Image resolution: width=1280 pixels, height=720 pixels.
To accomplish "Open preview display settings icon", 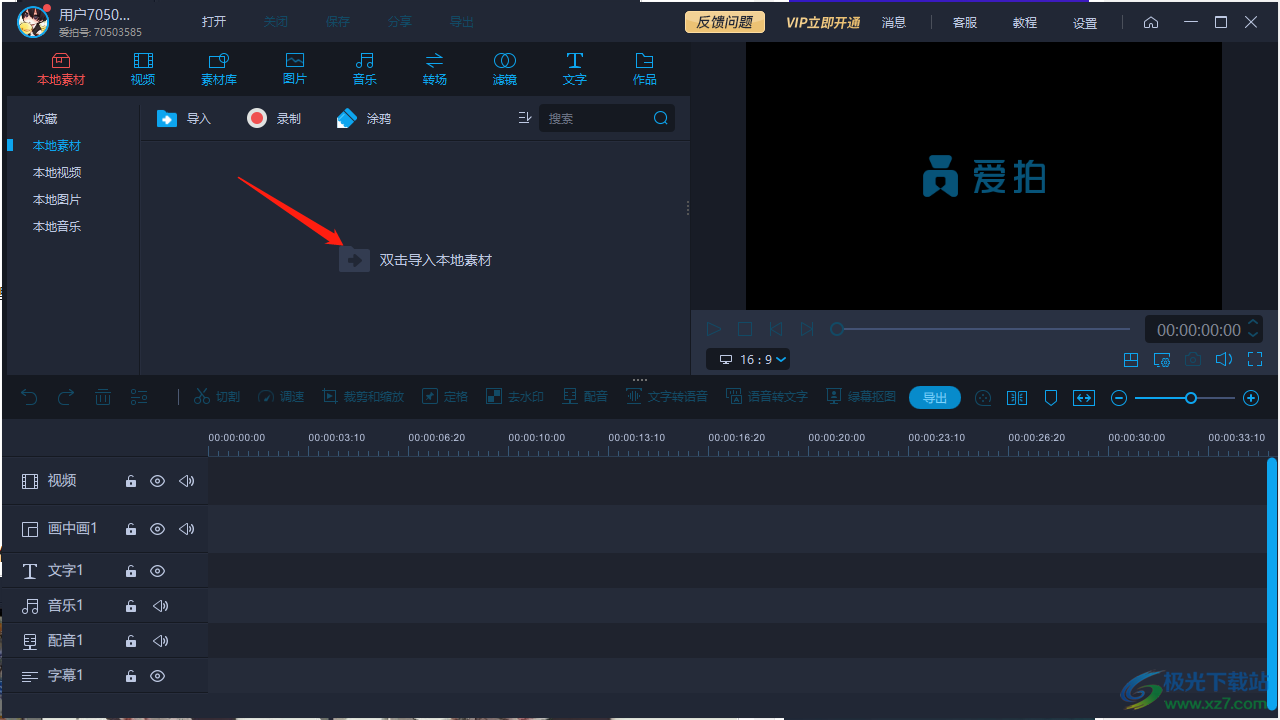I will pyautogui.click(x=1162, y=360).
